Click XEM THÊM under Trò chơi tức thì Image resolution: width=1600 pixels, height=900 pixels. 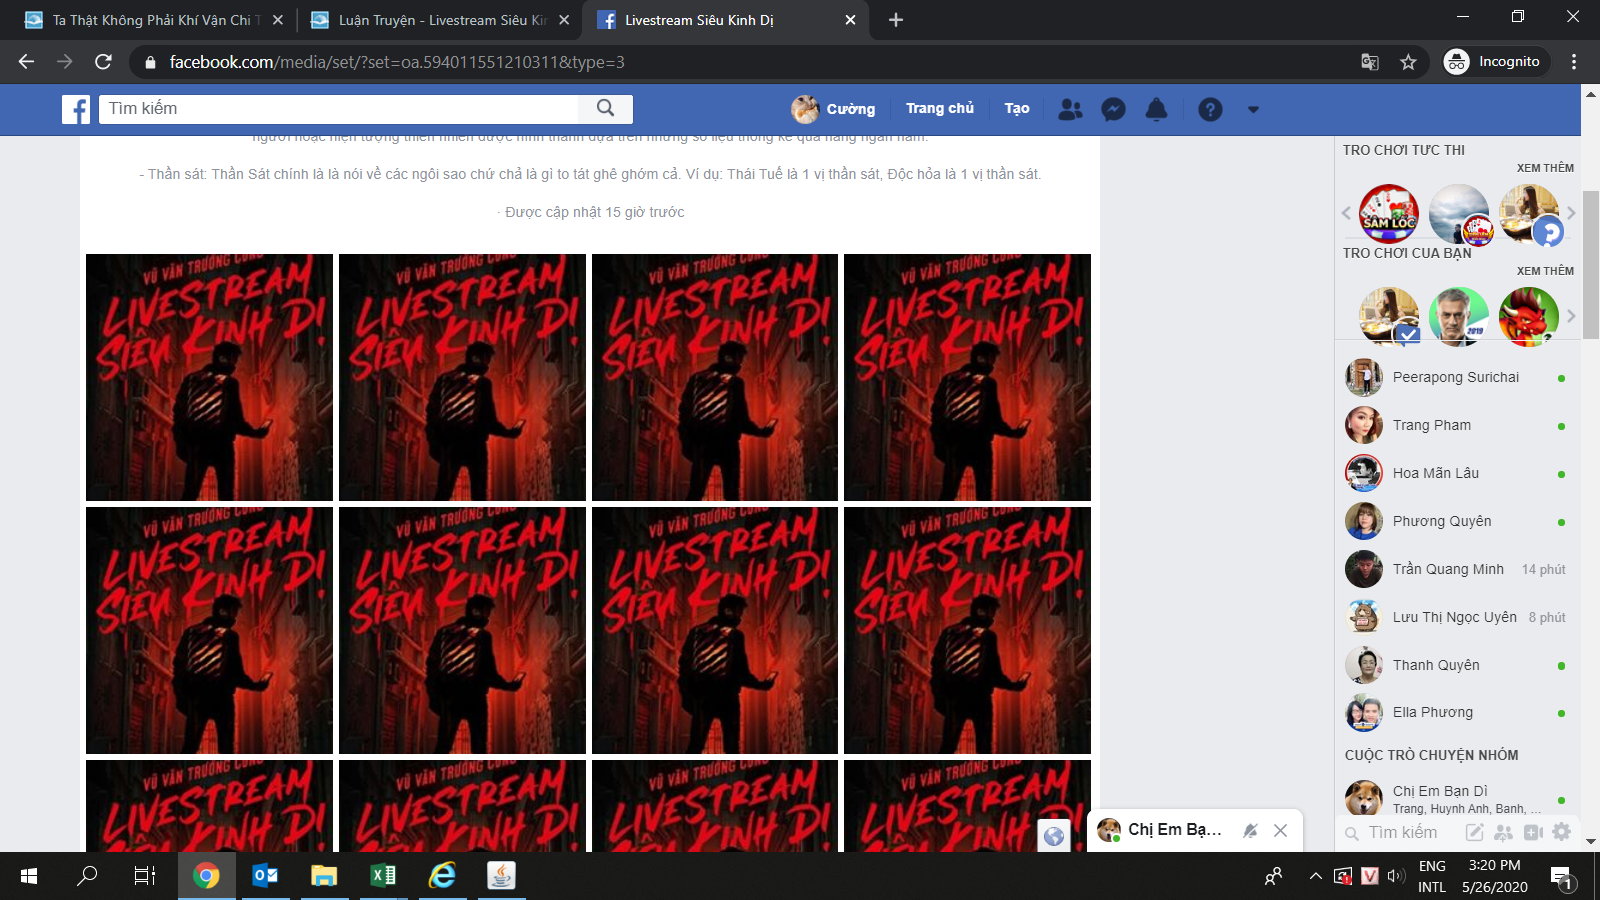pos(1544,168)
